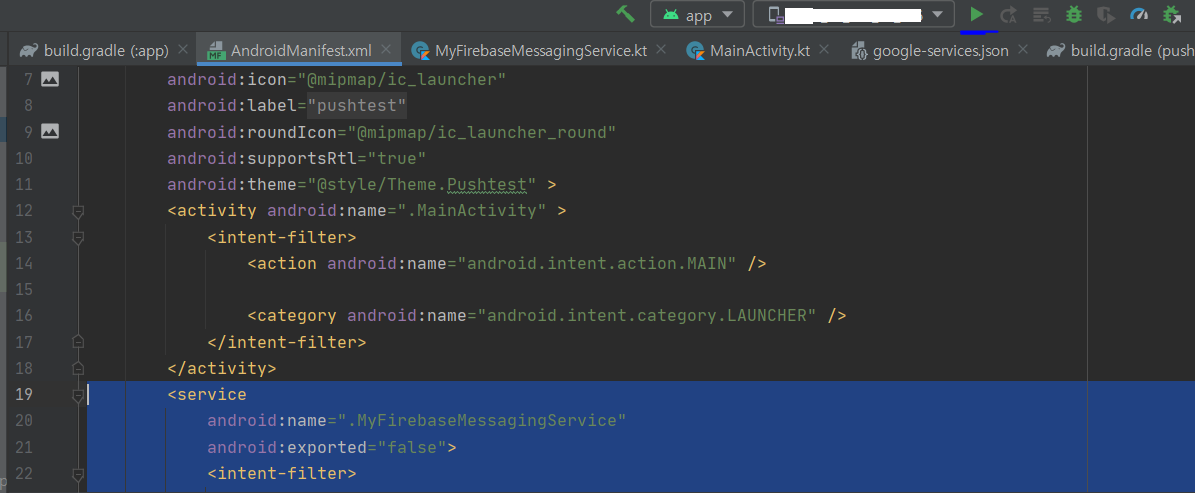The height and width of the screenshot is (493, 1195).
Task: Open the google-services.json tab
Action: tap(940, 51)
